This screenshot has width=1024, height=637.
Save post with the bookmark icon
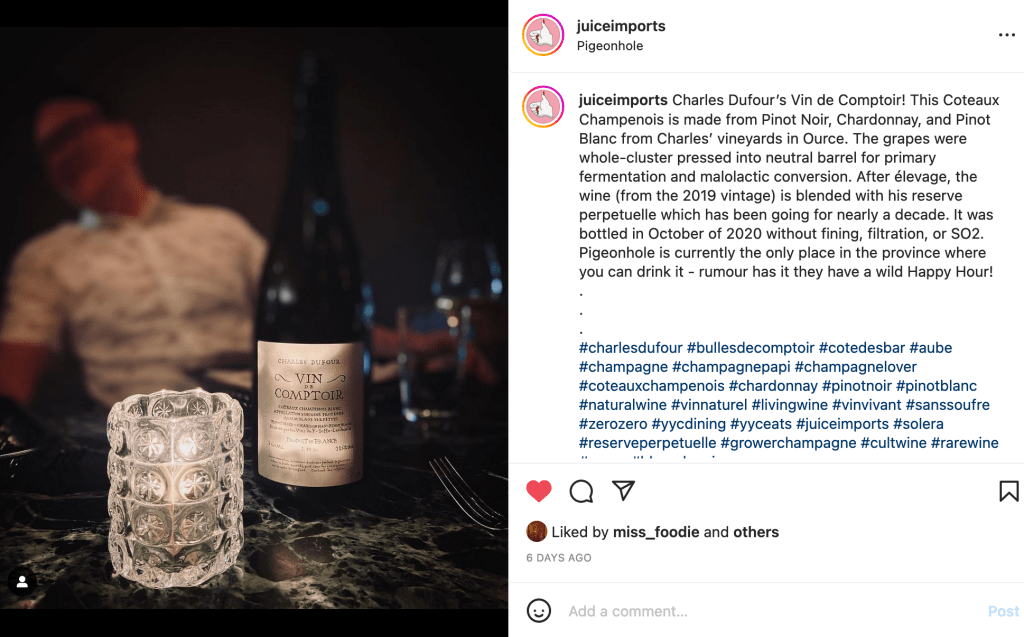pyautogui.click(x=1008, y=491)
